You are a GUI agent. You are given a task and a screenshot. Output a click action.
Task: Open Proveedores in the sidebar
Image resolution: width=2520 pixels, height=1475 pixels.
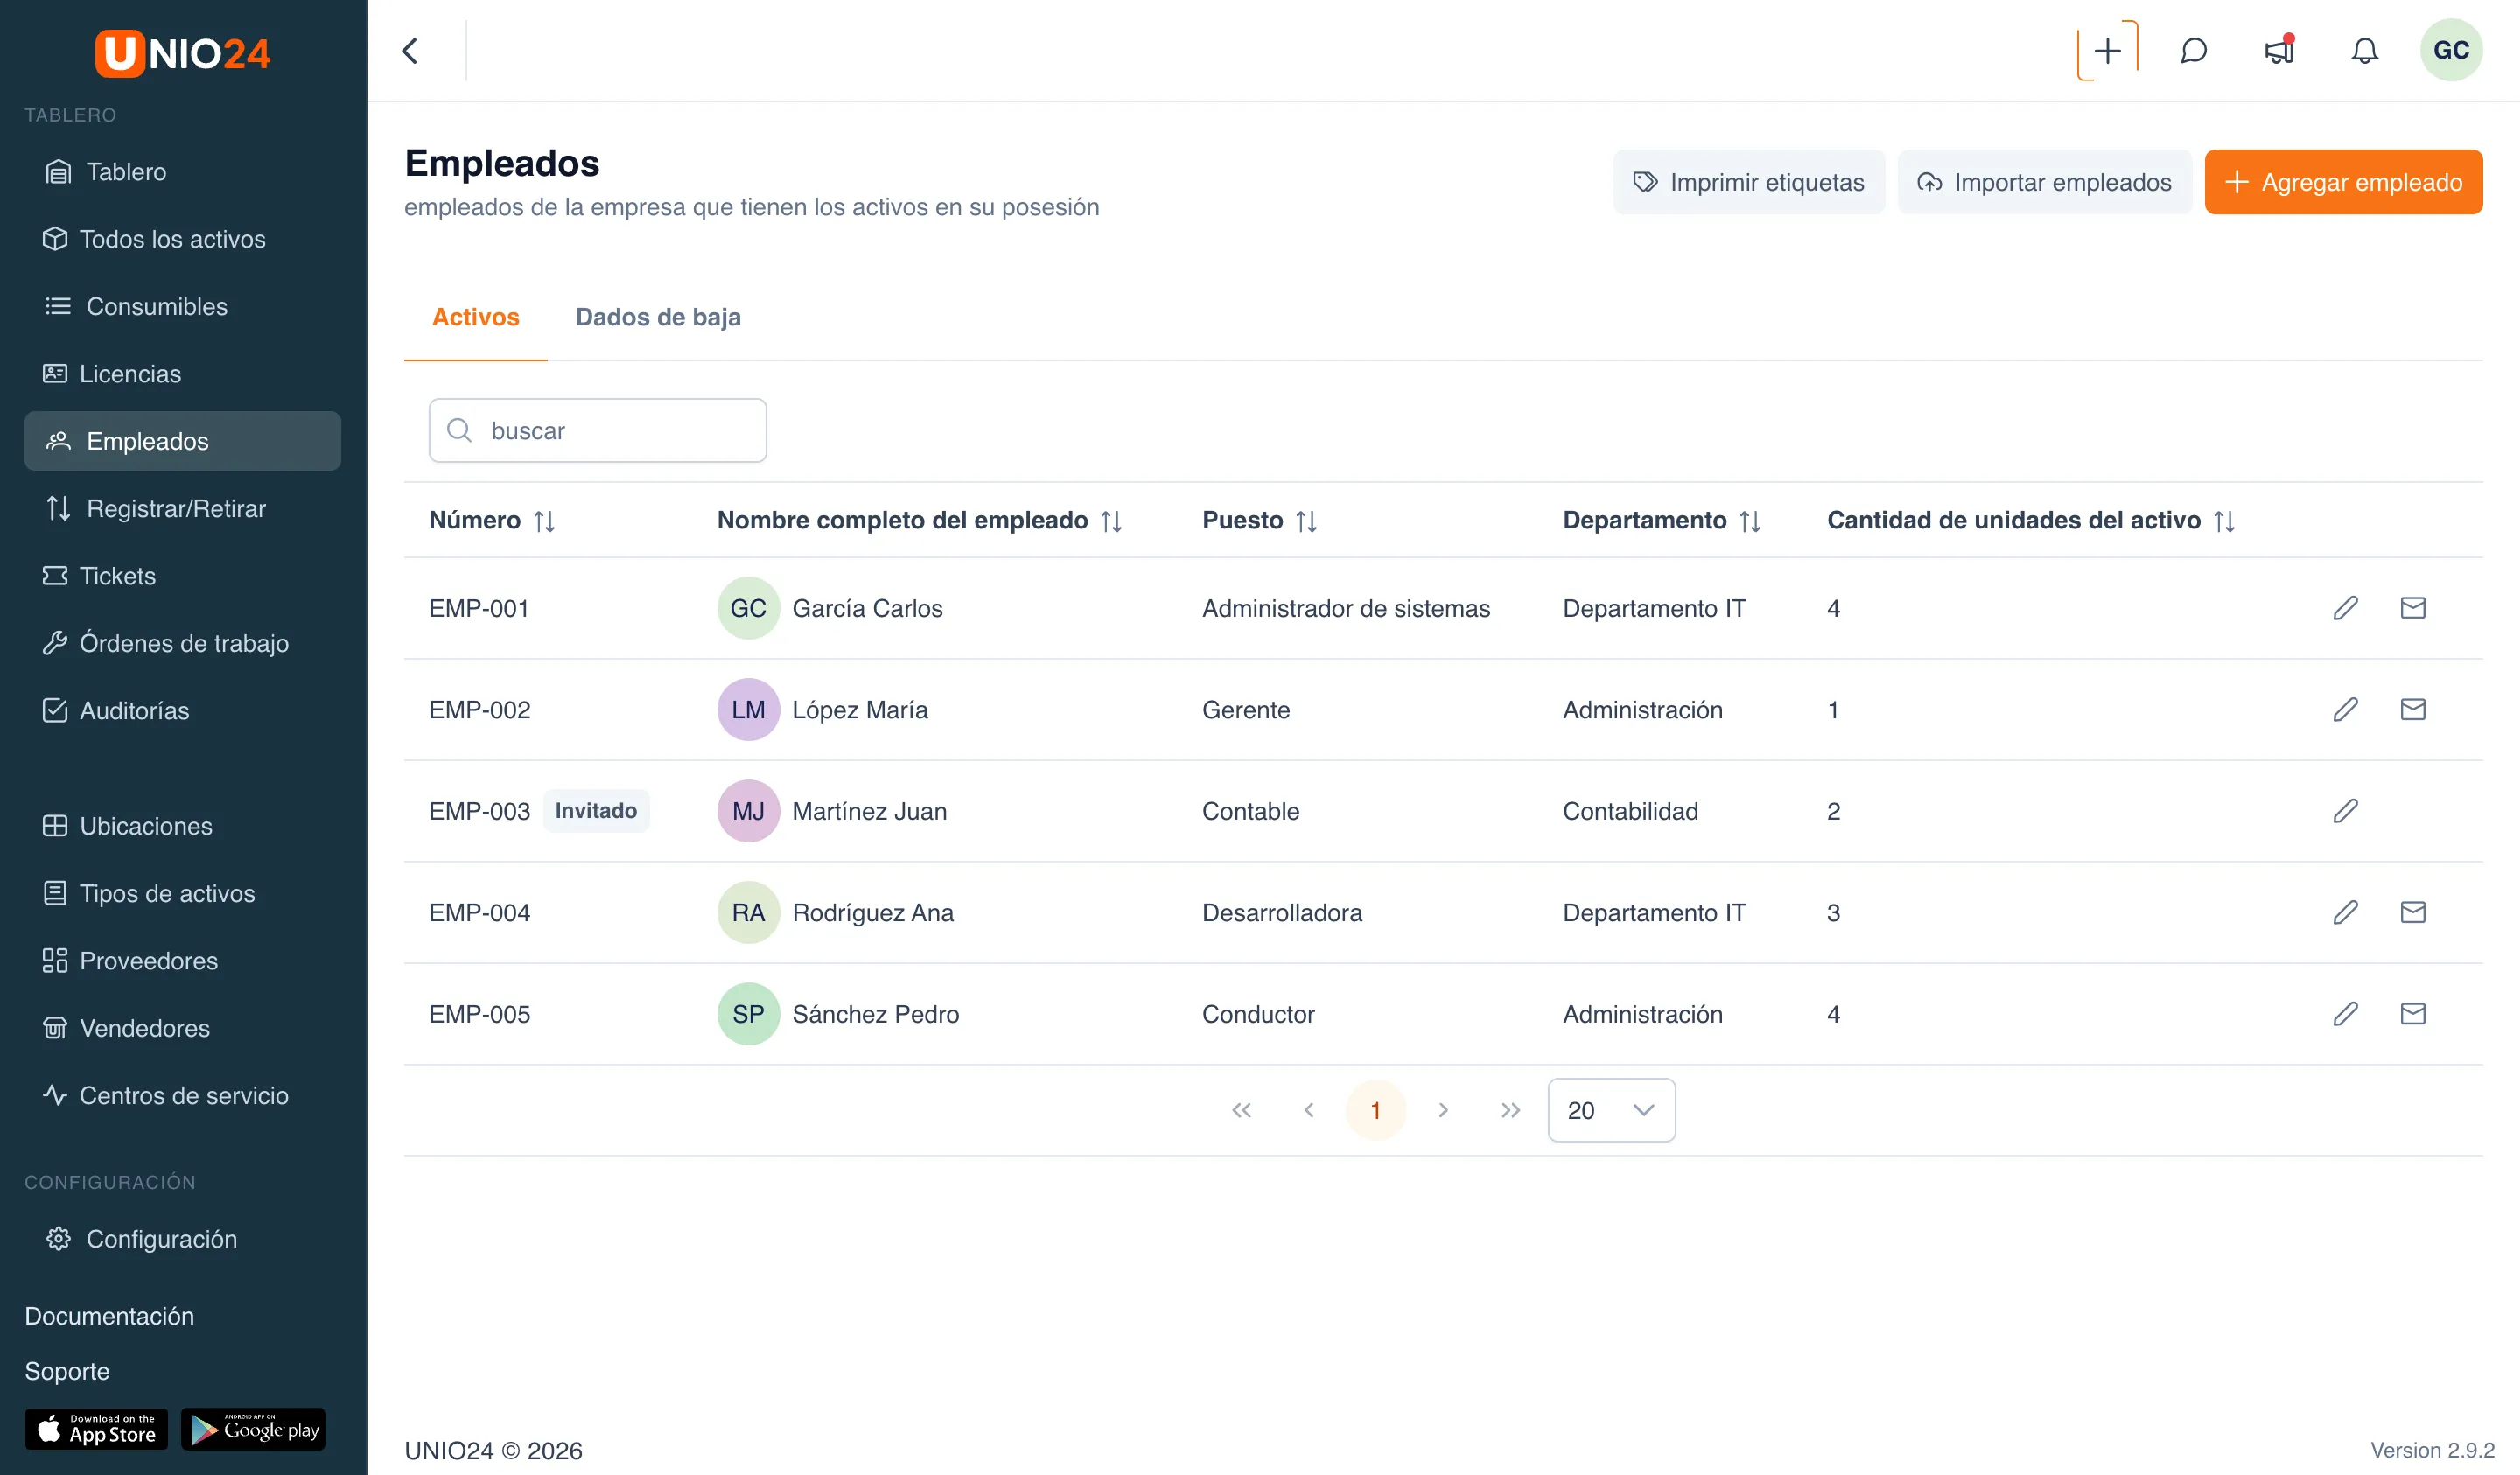point(183,961)
